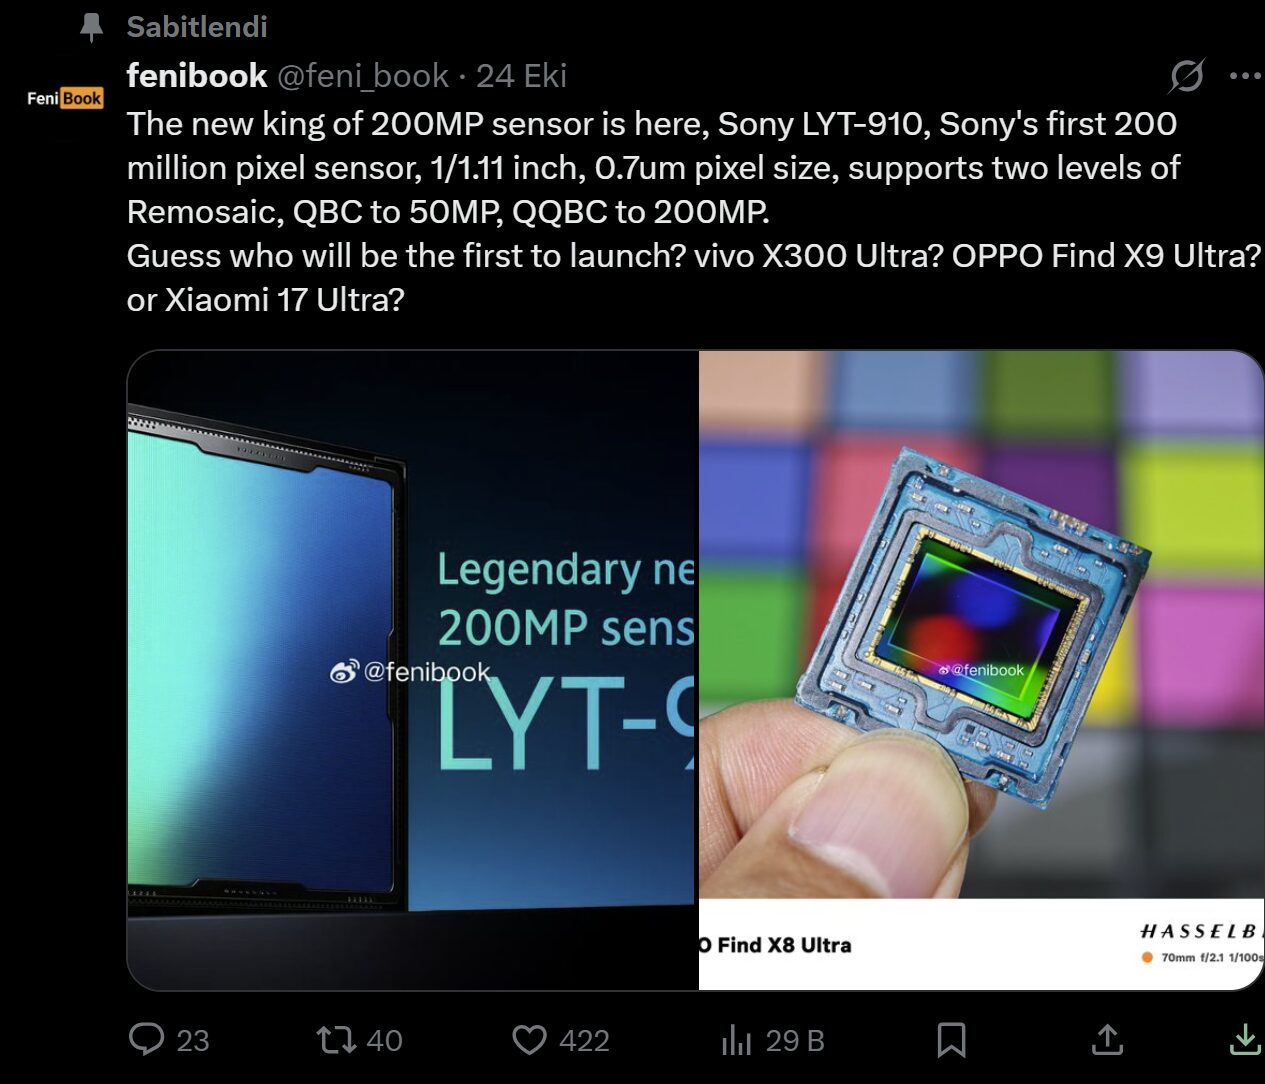Download the media with the green download icon
This screenshot has width=1265, height=1084.
(1245, 1040)
